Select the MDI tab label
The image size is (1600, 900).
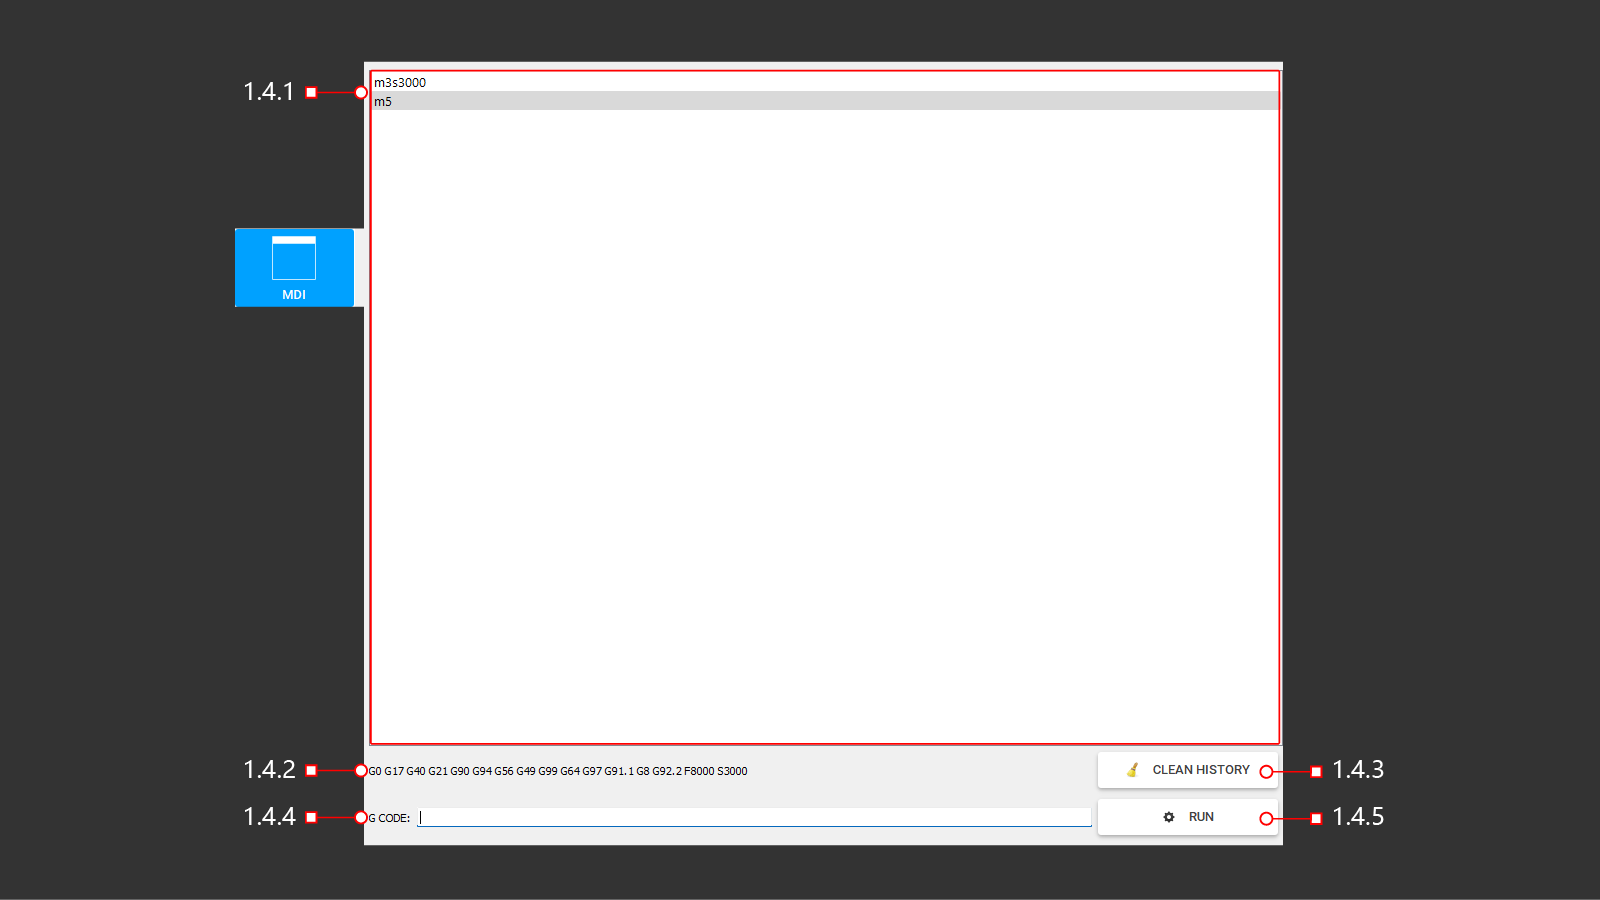click(294, 295)
